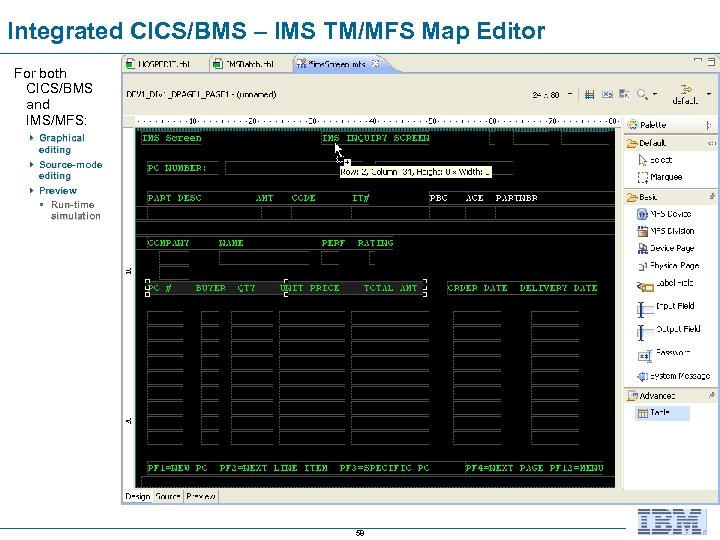Toggle the grid display toolbar icon
The image size is (720, 540).
[589, 95]
